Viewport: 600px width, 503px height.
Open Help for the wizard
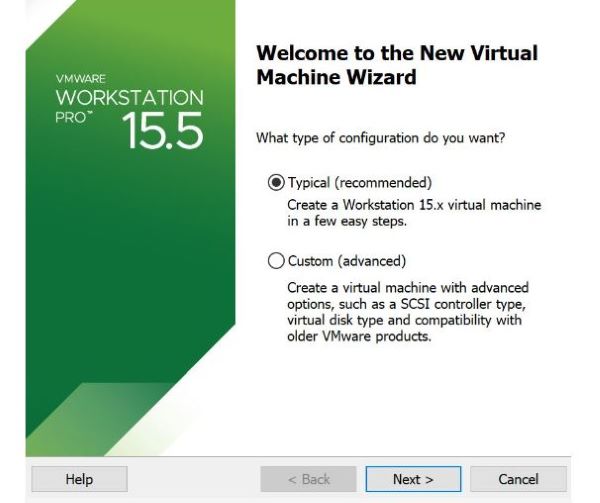coord(80,479)
